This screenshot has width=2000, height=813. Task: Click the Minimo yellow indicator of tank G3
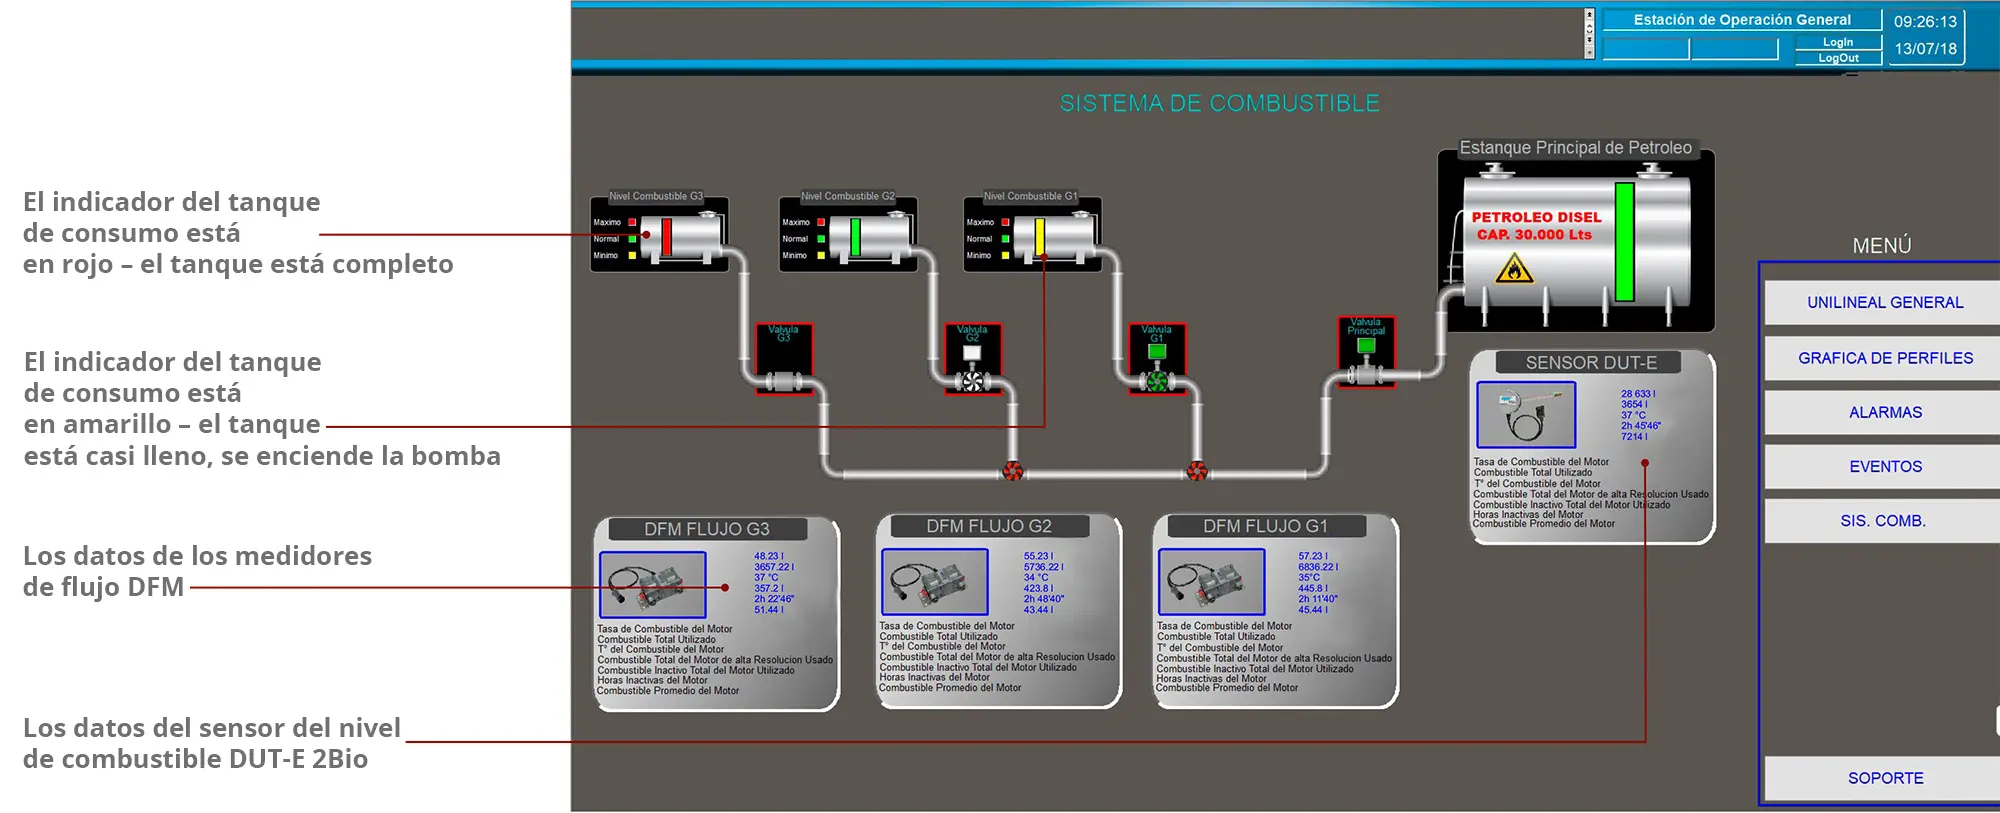pos(632,256)
